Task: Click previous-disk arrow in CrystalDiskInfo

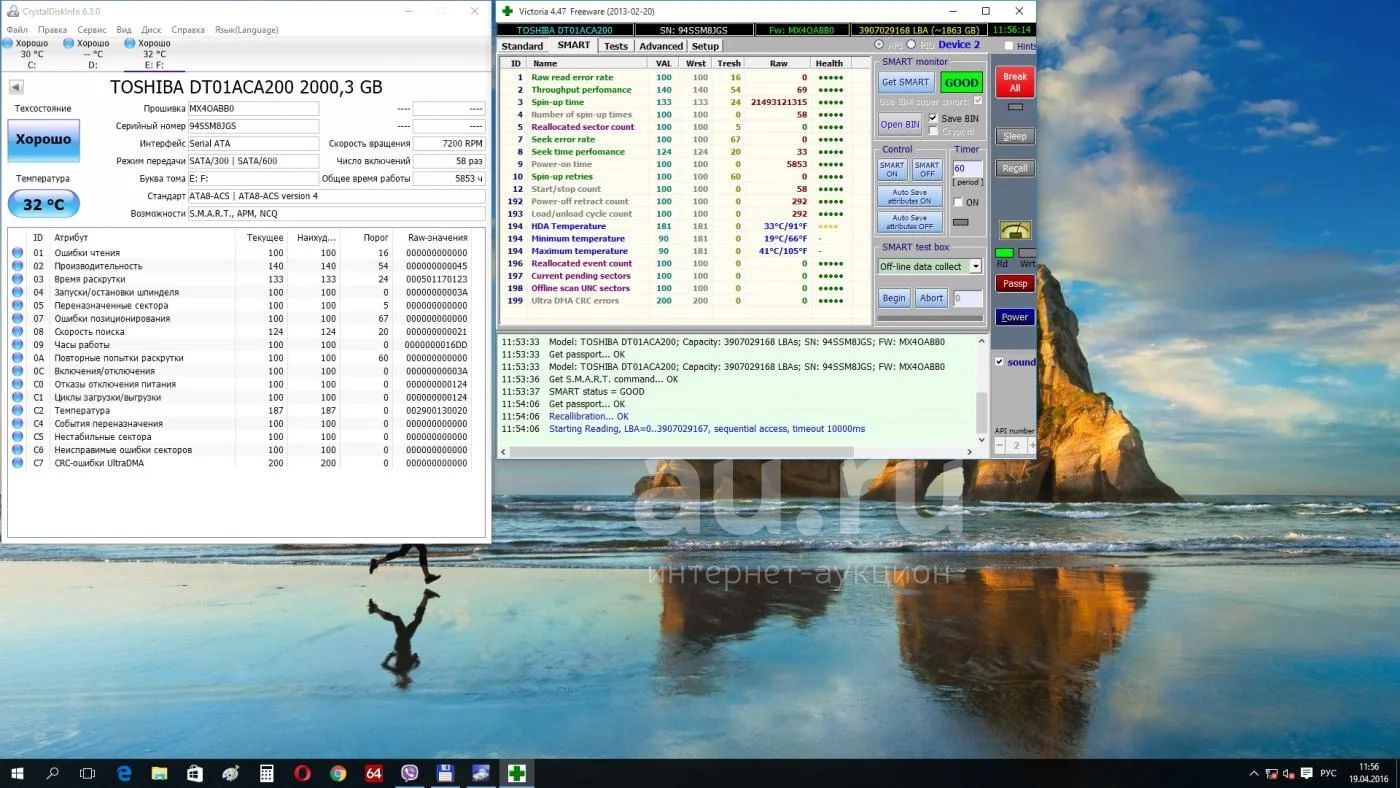Action: 15,87
